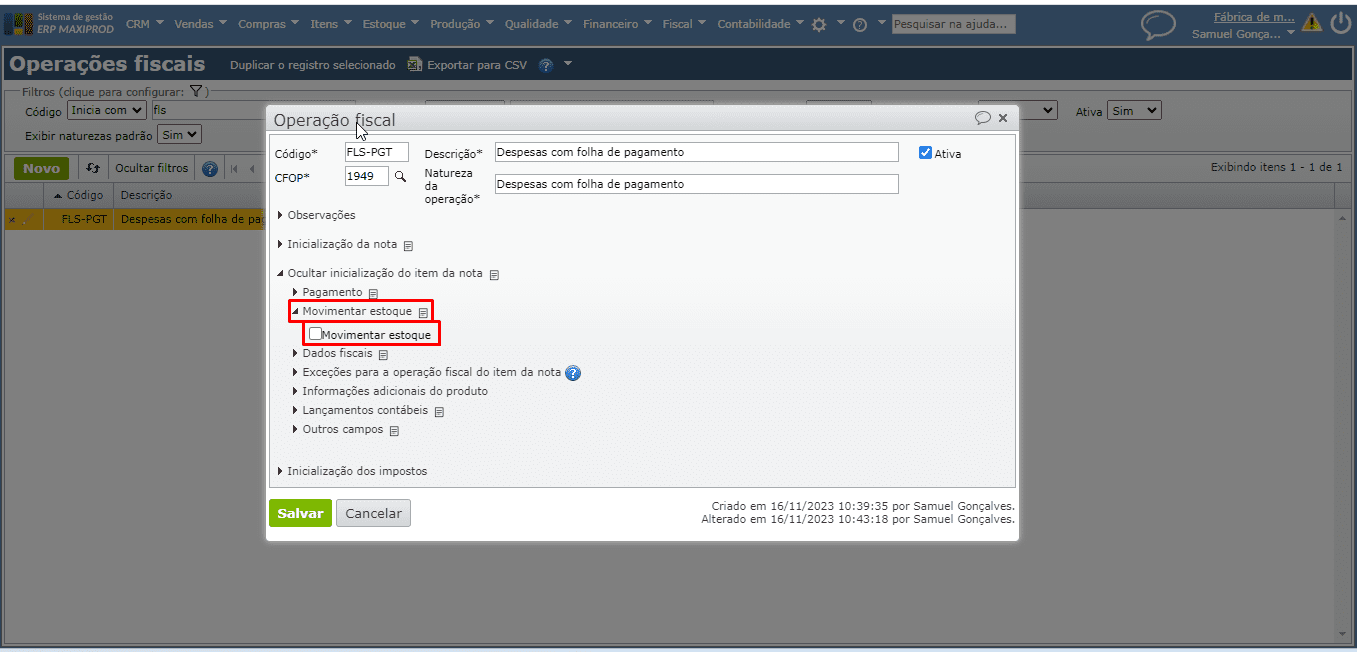Screen dimensions: 1357x652
Task: Expand Inicialização da nota section
Action: coord(337,244)
